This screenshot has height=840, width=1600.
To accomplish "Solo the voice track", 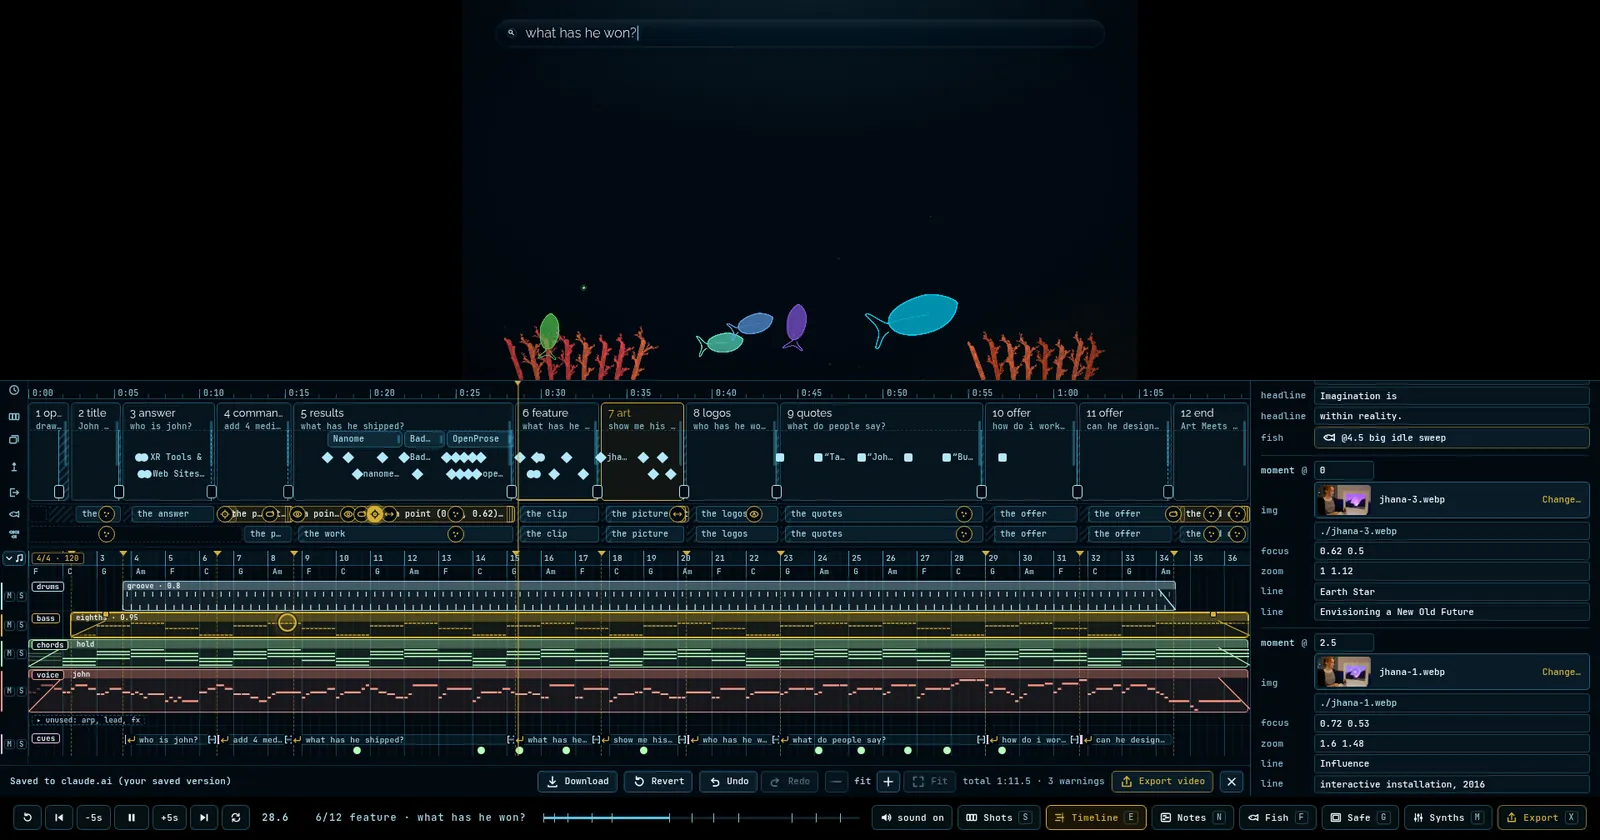I will 21,690.
